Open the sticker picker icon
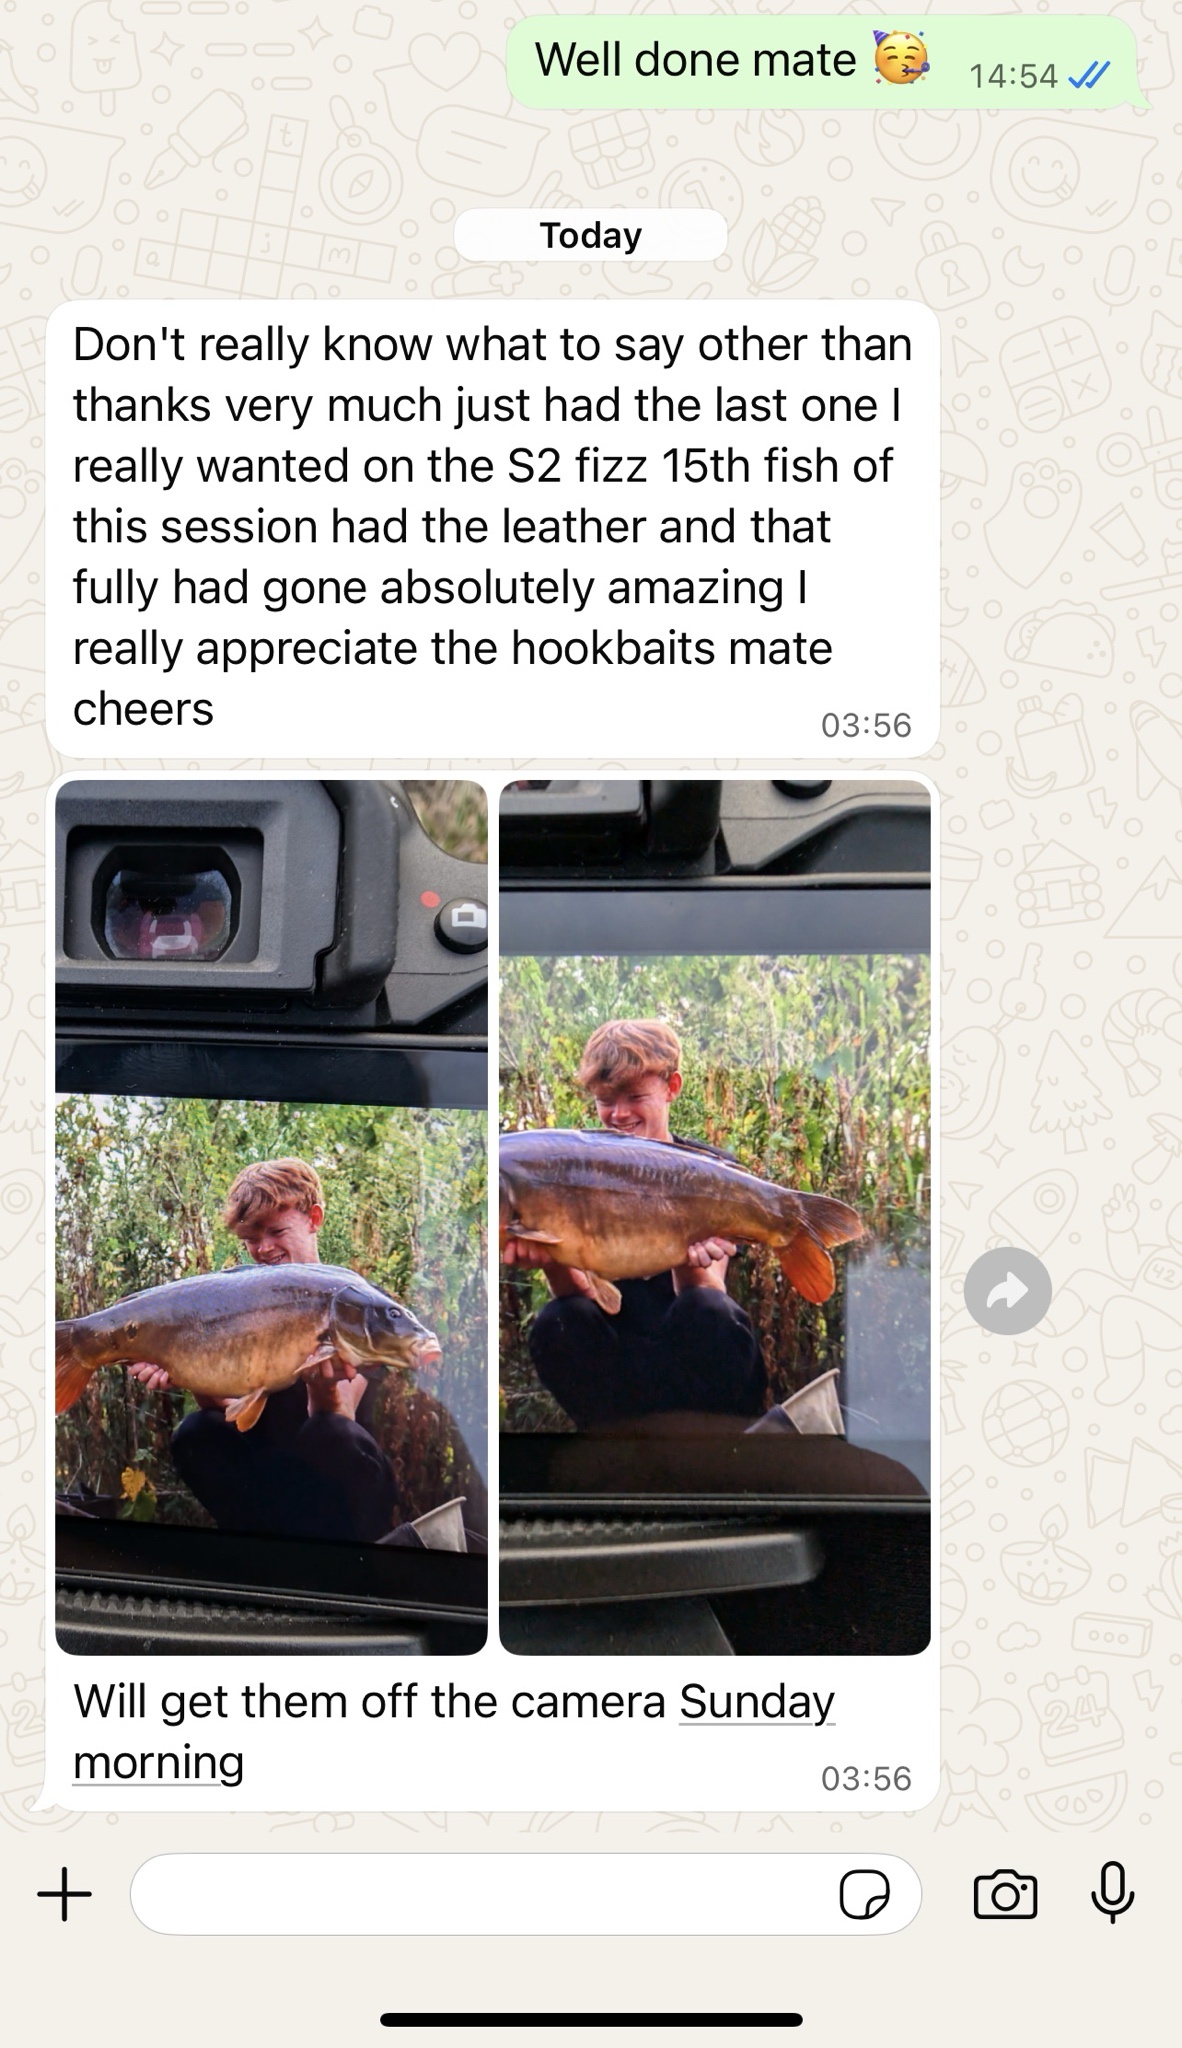The height and width of the screenshot is (2048, 1182). tap(864, 1894)
